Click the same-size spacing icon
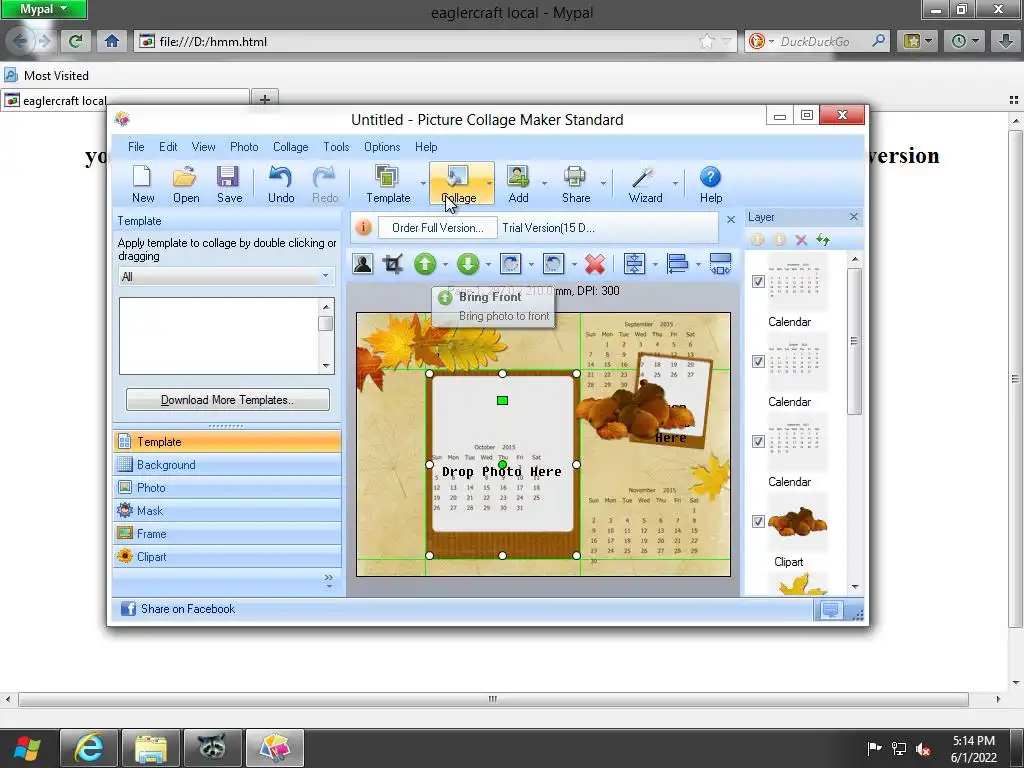Image resolution: width=1024 pixels, height=768 pixels. 720,264
